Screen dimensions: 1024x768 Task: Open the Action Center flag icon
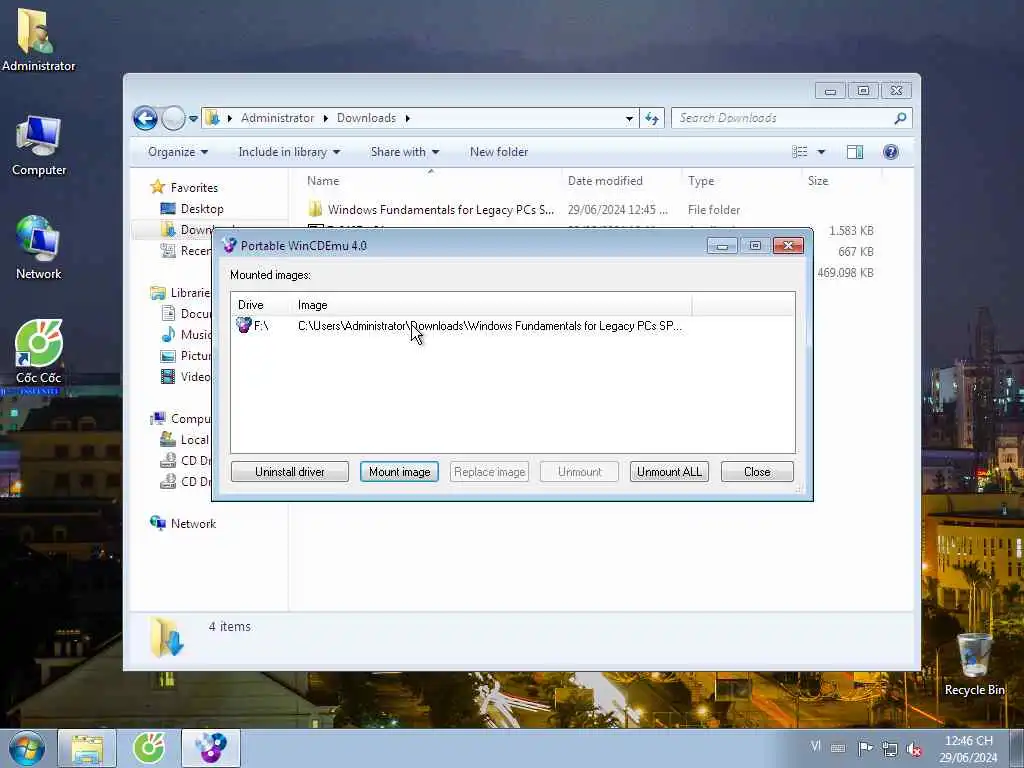point(865,749)
